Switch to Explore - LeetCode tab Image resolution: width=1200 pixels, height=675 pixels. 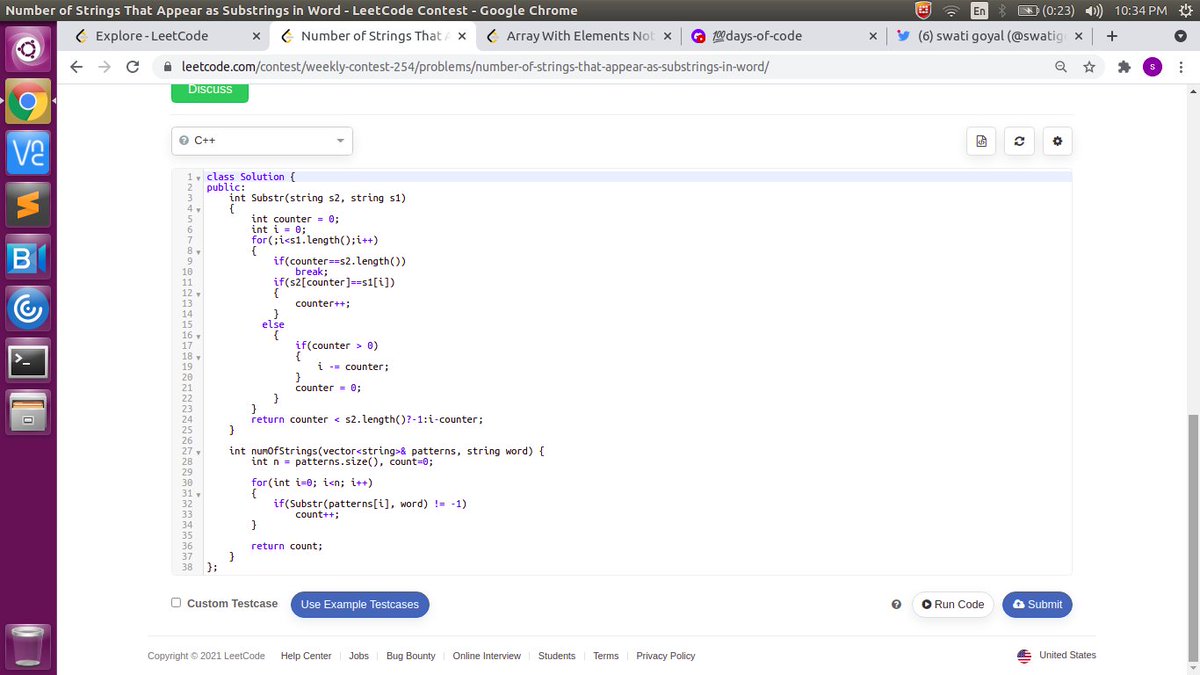click(x=166, y=36)
